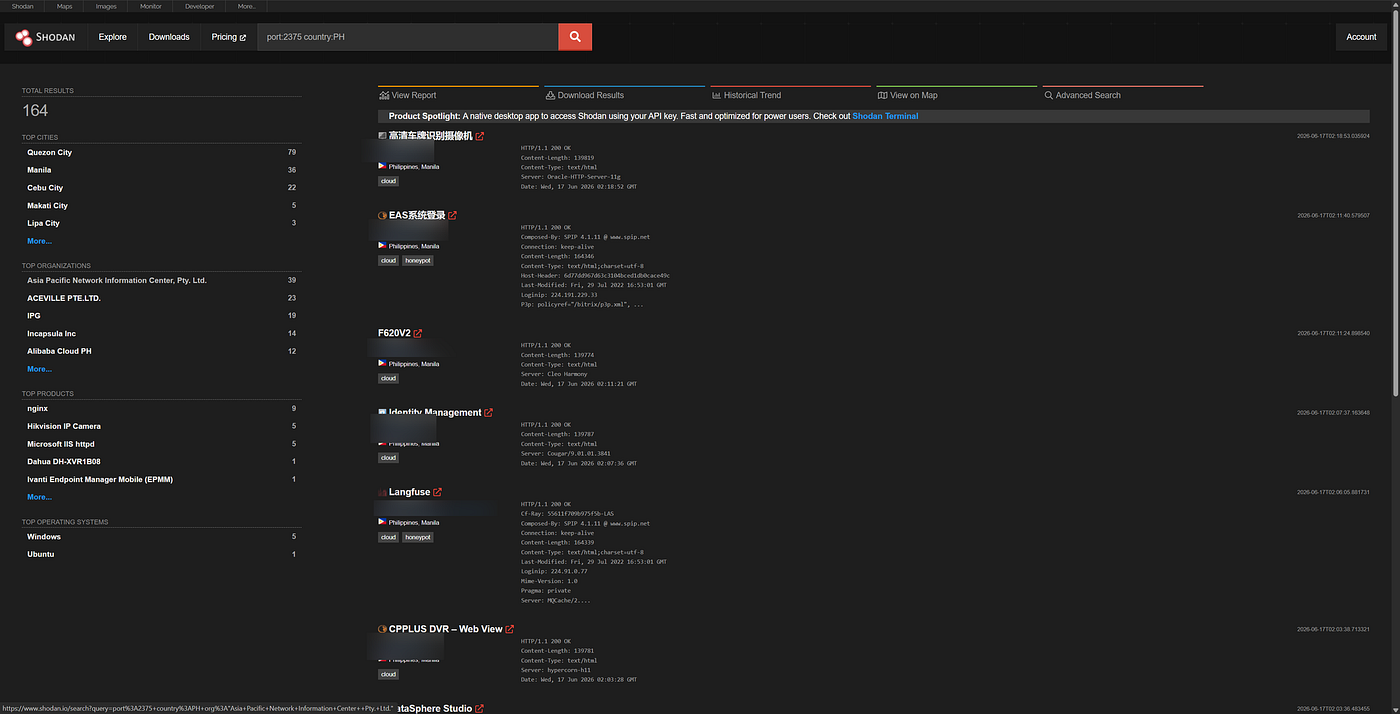This screenshot has height=714, width=1400.
Task: Open the Monitor tab in top bar
Action: tap(150, 6)
